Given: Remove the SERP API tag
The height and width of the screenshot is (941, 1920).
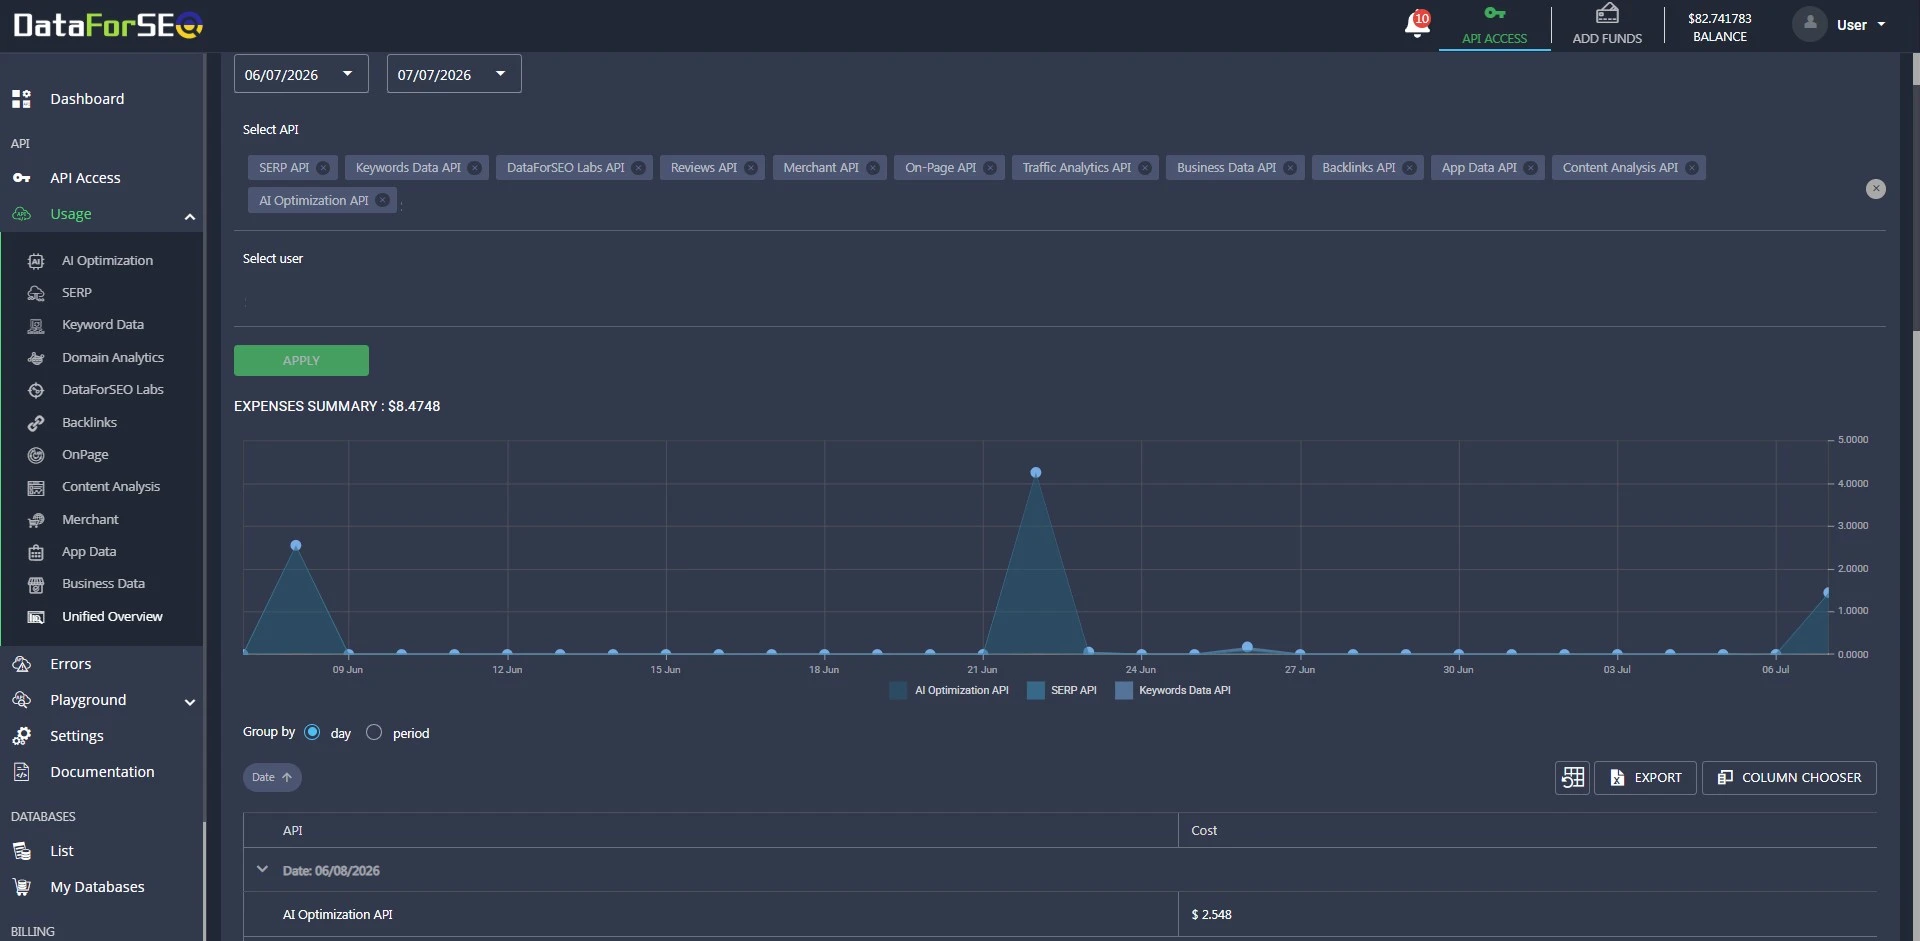Looking at the screenshot, I should coord(323,168).
